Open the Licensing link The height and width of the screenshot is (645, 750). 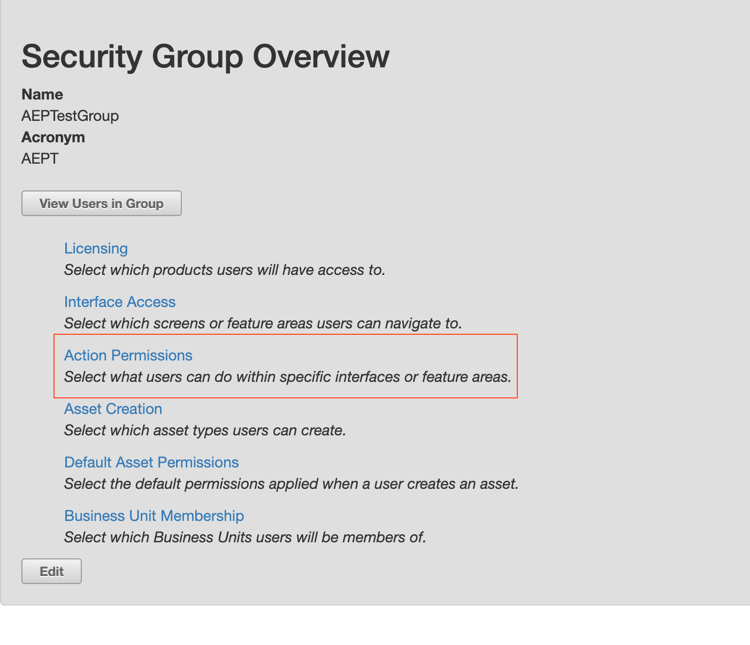coord(96,248)
